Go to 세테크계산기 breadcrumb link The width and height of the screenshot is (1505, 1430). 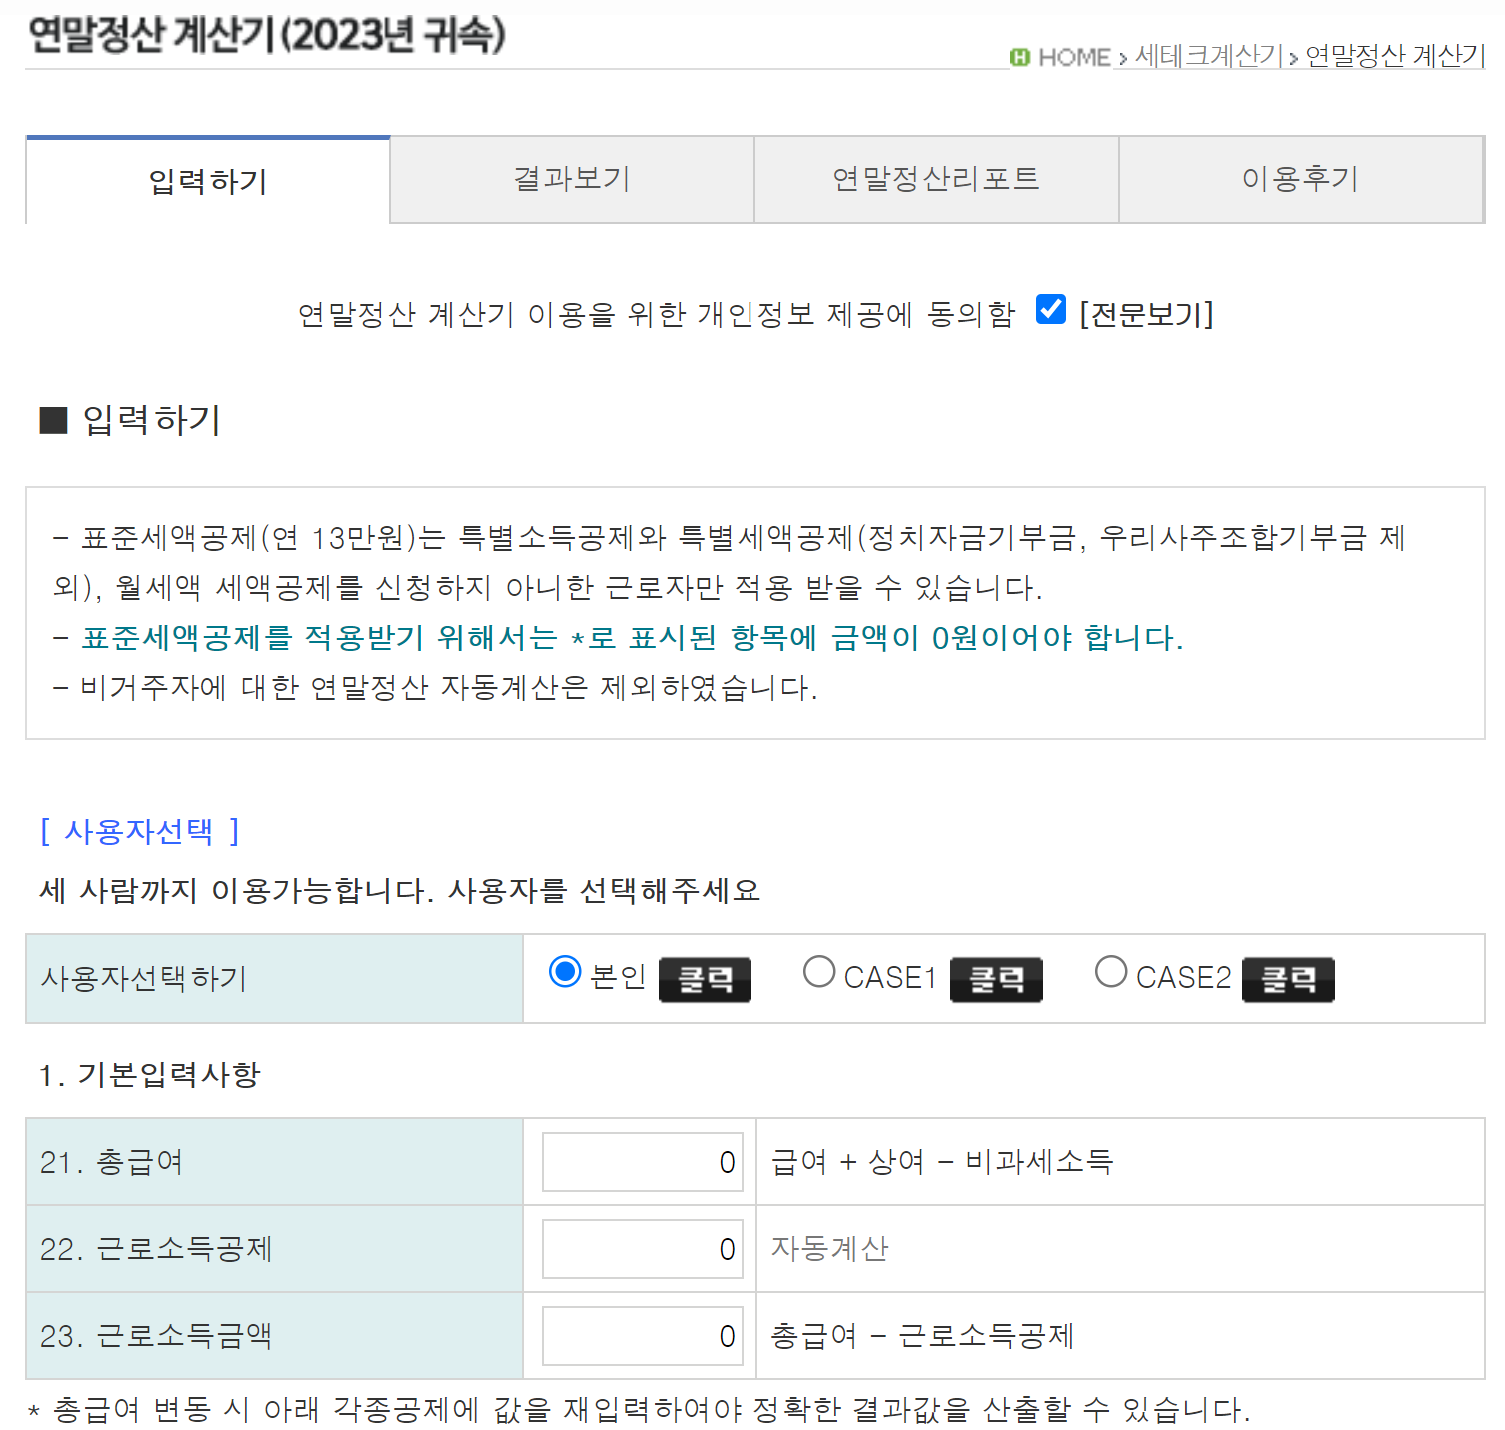click(1209, 56)
